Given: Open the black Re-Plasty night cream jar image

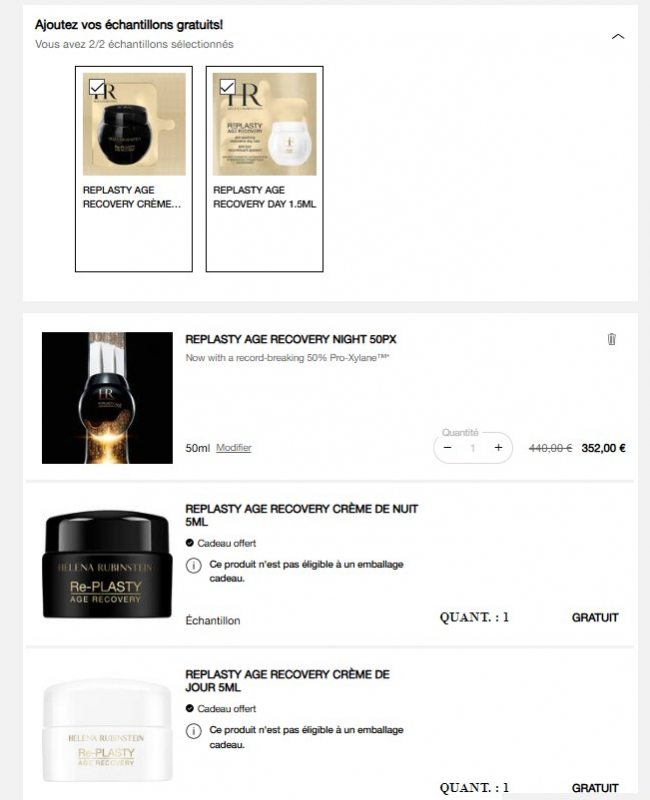Looking at the screenshot, I should (107, 564).
